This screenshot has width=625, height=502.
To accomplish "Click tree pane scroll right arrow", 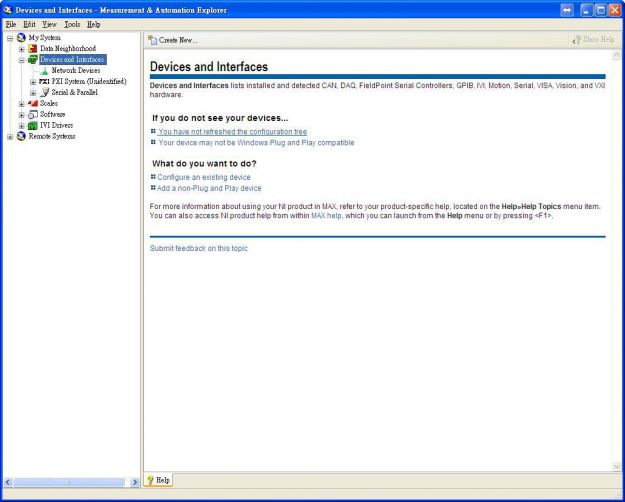I will pyautogui.click(x=134, y=482).
